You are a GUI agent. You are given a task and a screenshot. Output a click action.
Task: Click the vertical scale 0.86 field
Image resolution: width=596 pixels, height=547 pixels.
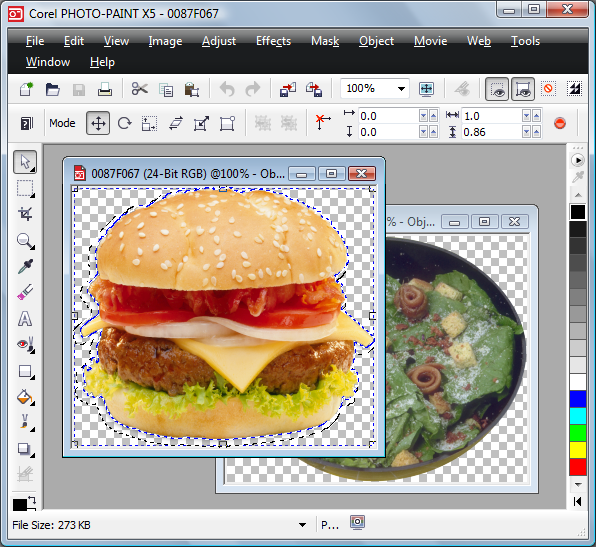(x=491, y=132)
